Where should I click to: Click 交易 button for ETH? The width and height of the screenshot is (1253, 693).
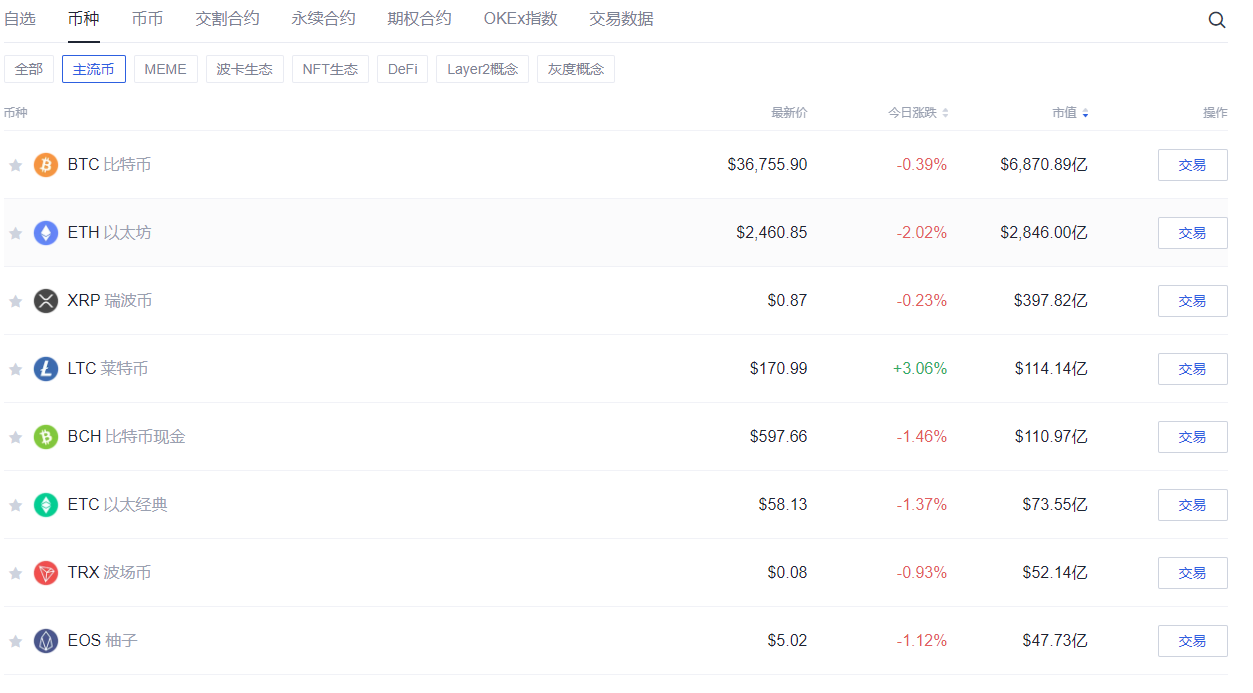coord(1193,233)
